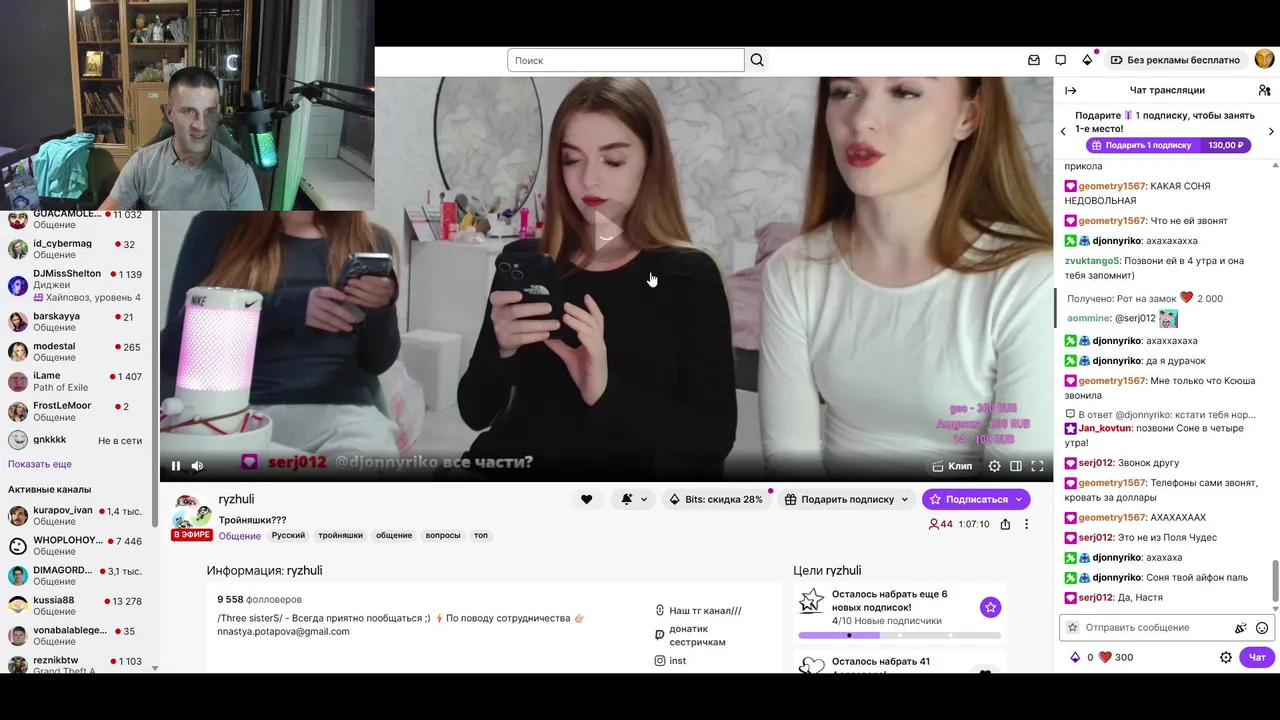Open the offline gnkkkk channel in sidebar

pos(78,440)
